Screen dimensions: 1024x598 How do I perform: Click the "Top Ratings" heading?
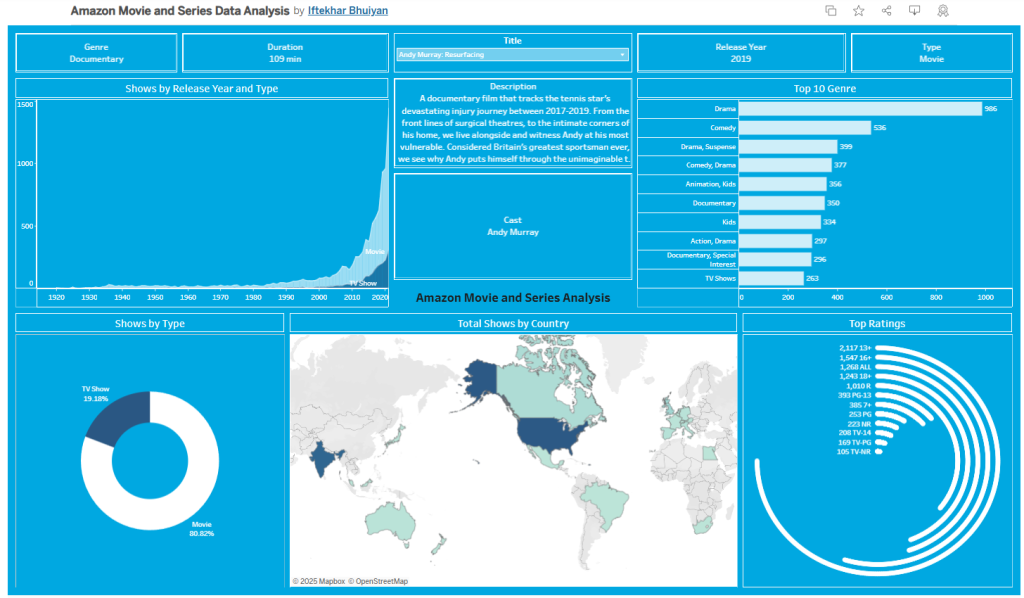[877, 323]
